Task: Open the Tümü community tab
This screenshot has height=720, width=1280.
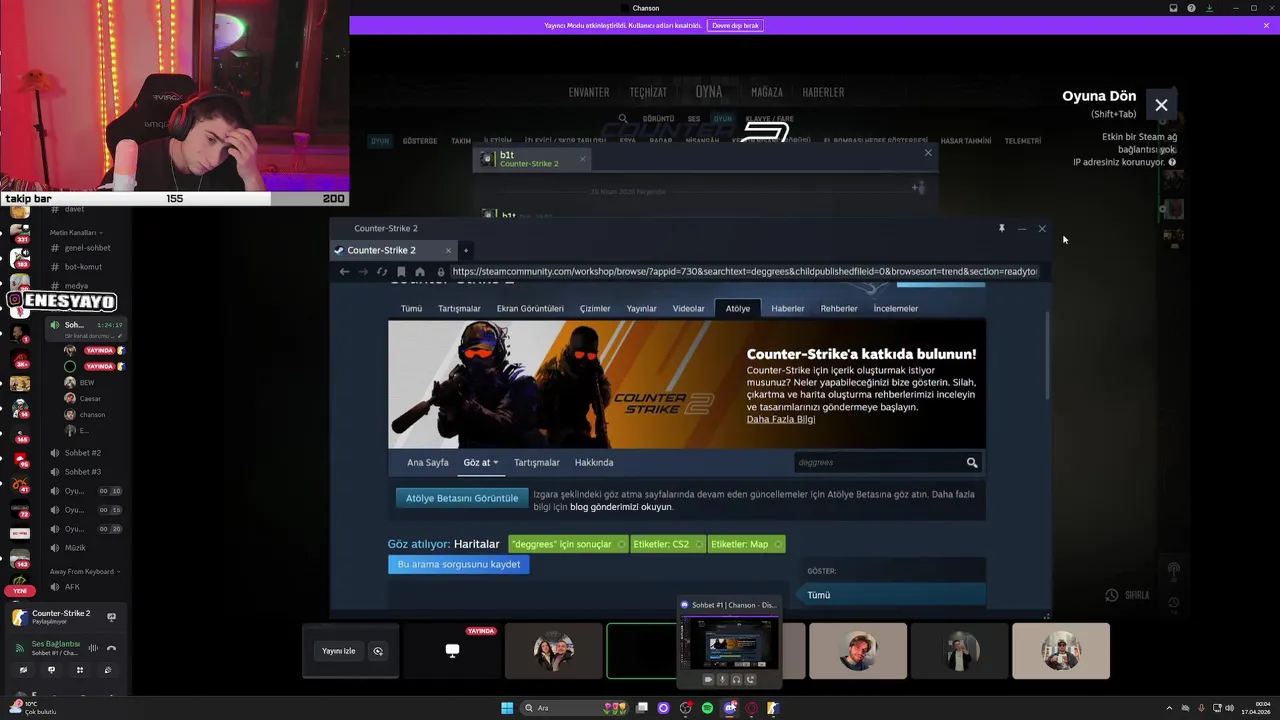Action: [411, 308]
